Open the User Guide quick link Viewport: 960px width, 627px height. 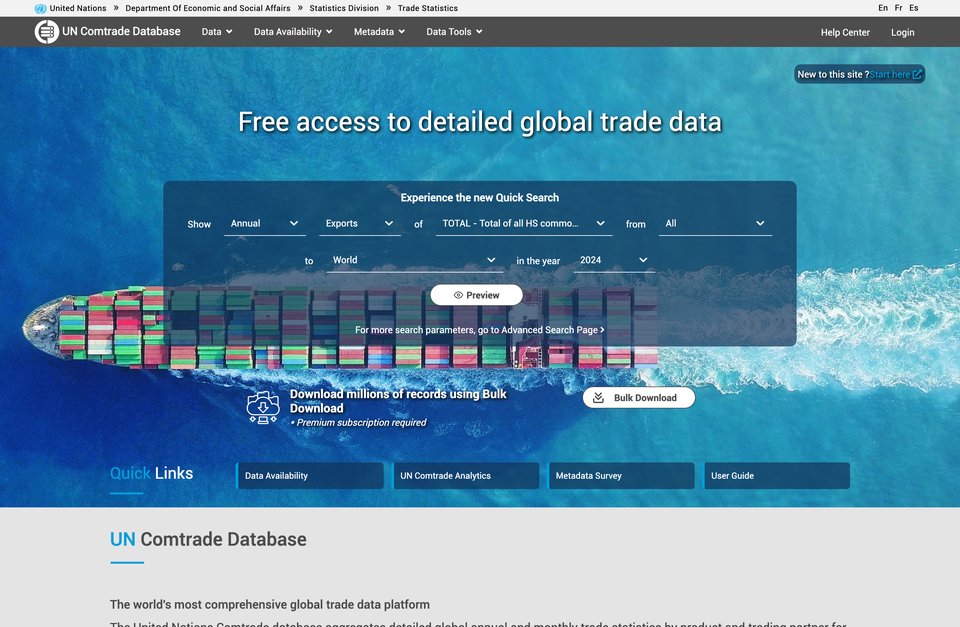pyautogui.click(x=776, y=476)
